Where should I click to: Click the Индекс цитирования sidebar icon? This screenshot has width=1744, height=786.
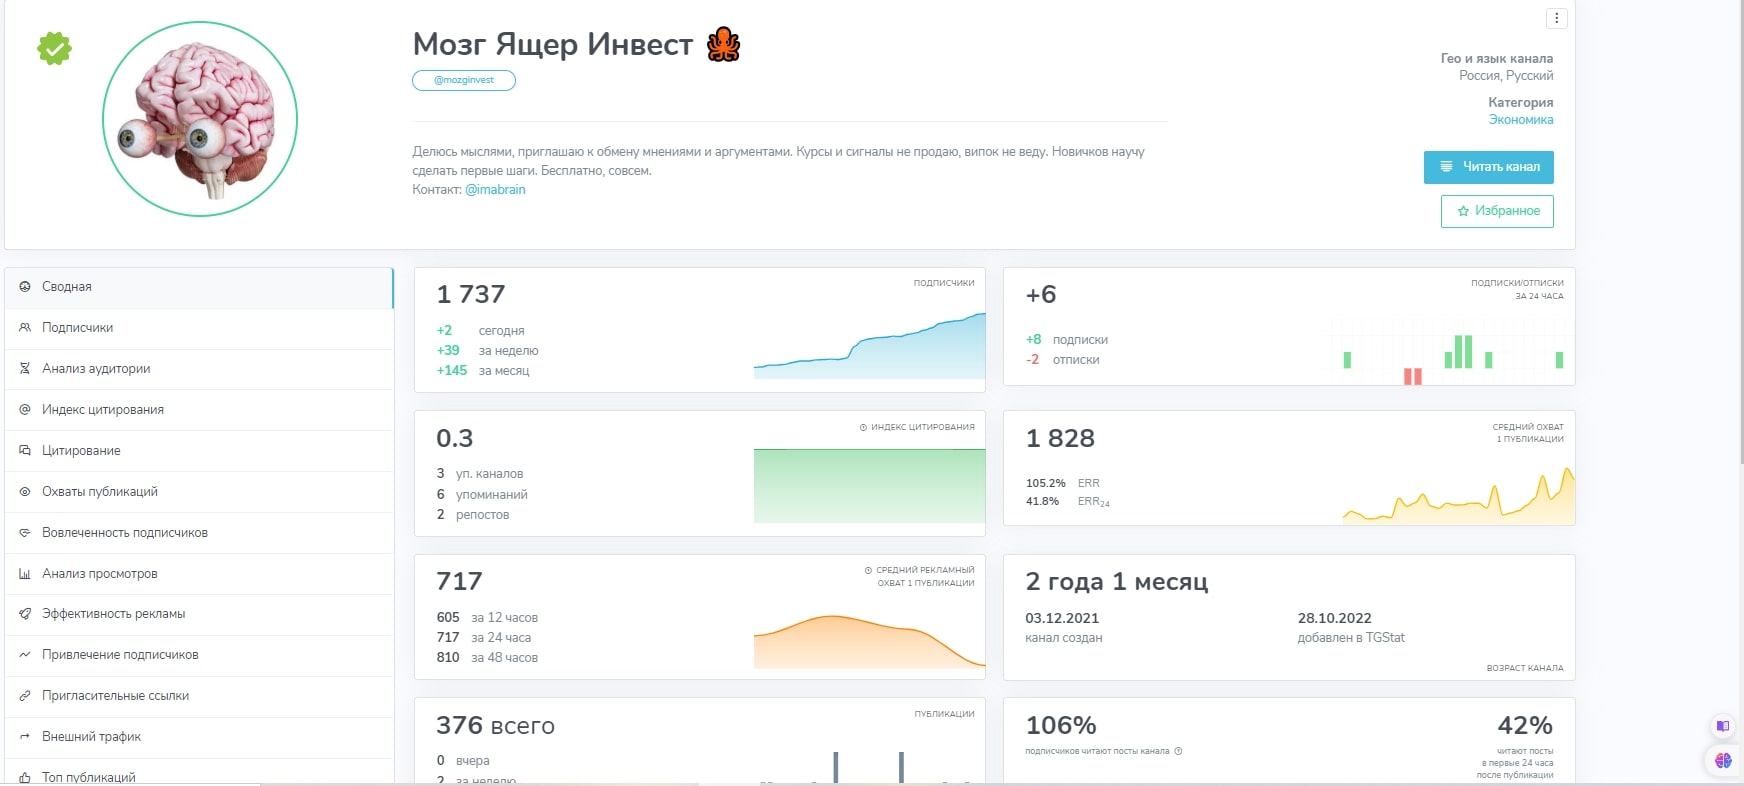[25, 410]
